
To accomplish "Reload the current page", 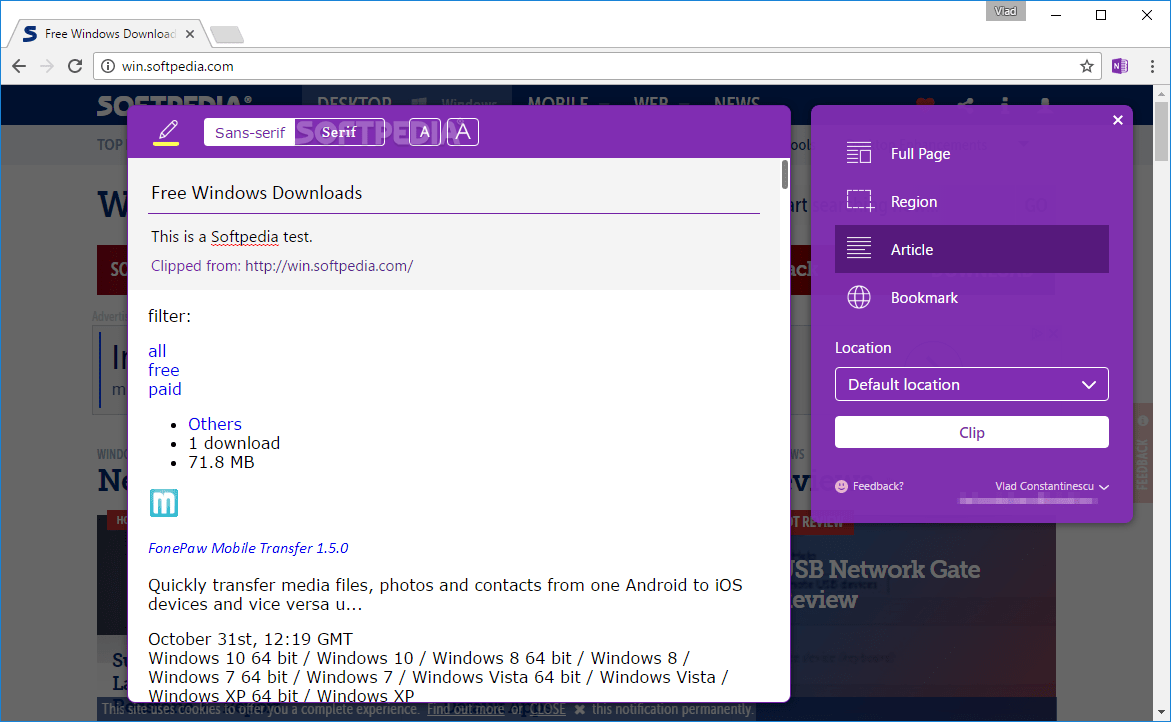I will coord(75,66).
